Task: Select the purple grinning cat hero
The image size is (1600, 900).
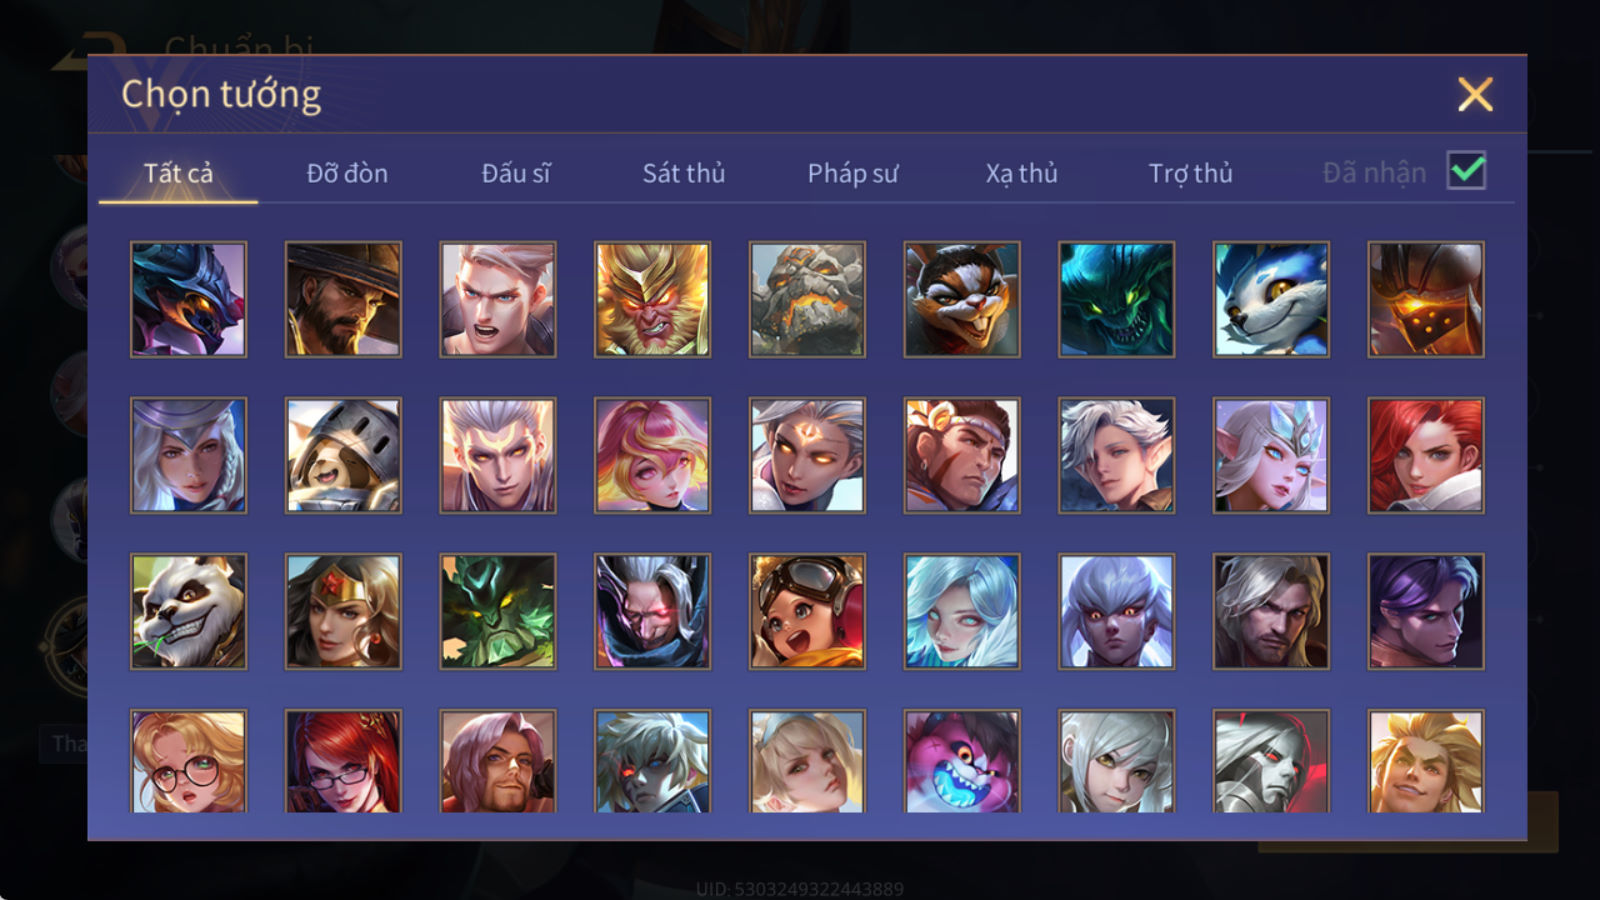Action: tap(962, 761)
